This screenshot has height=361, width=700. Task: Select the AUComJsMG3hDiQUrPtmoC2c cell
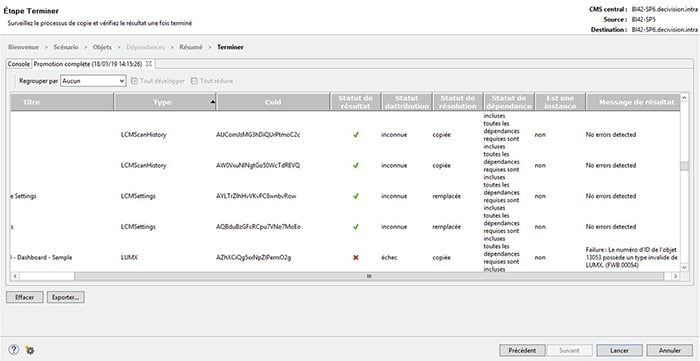tap(258, 134)
